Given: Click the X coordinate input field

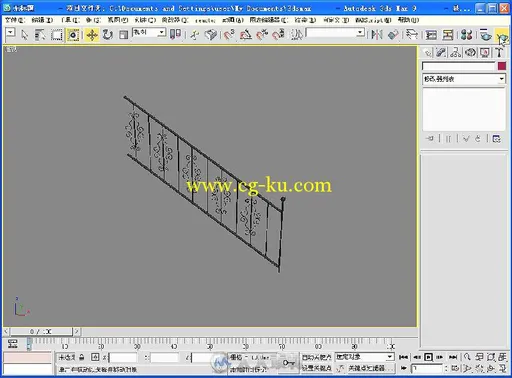Looking at the screenshot, I should (x=123, y=358).
